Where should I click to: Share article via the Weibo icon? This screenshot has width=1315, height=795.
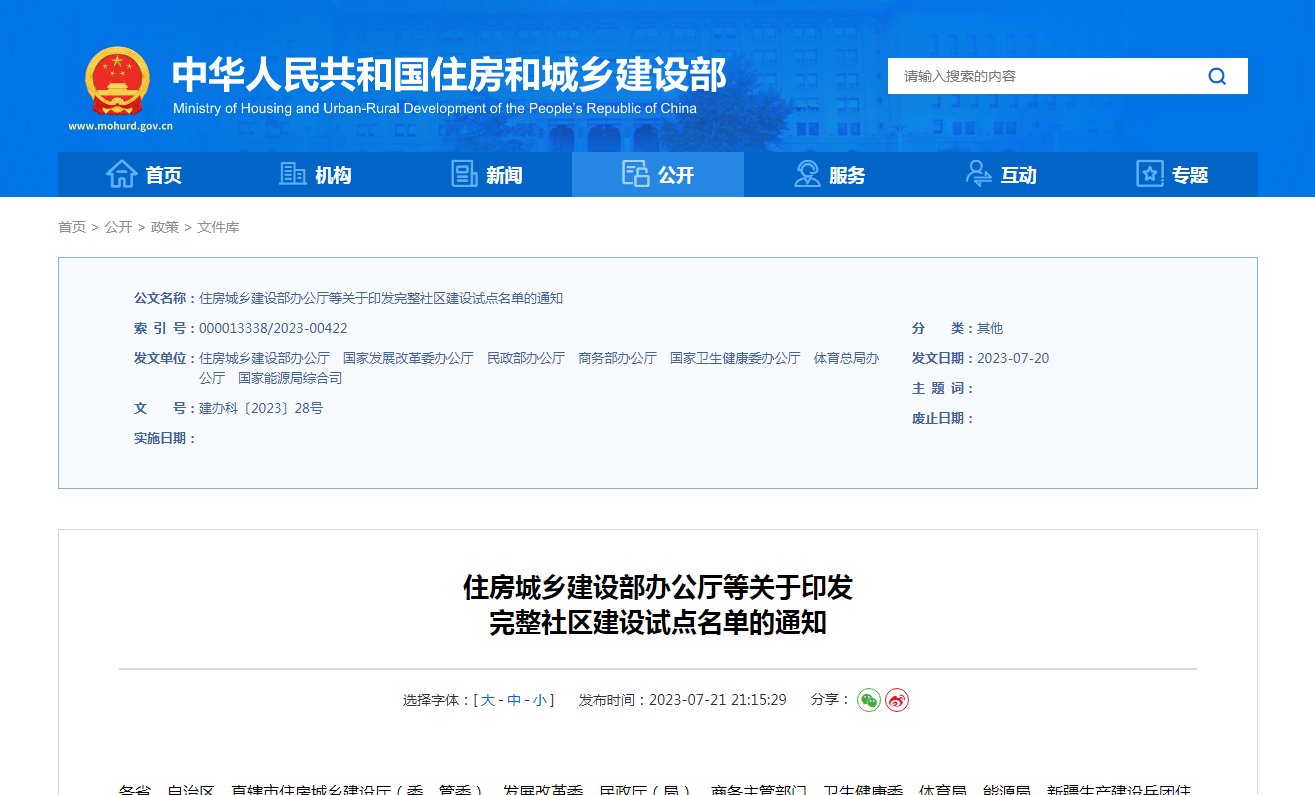pos(897,701)
